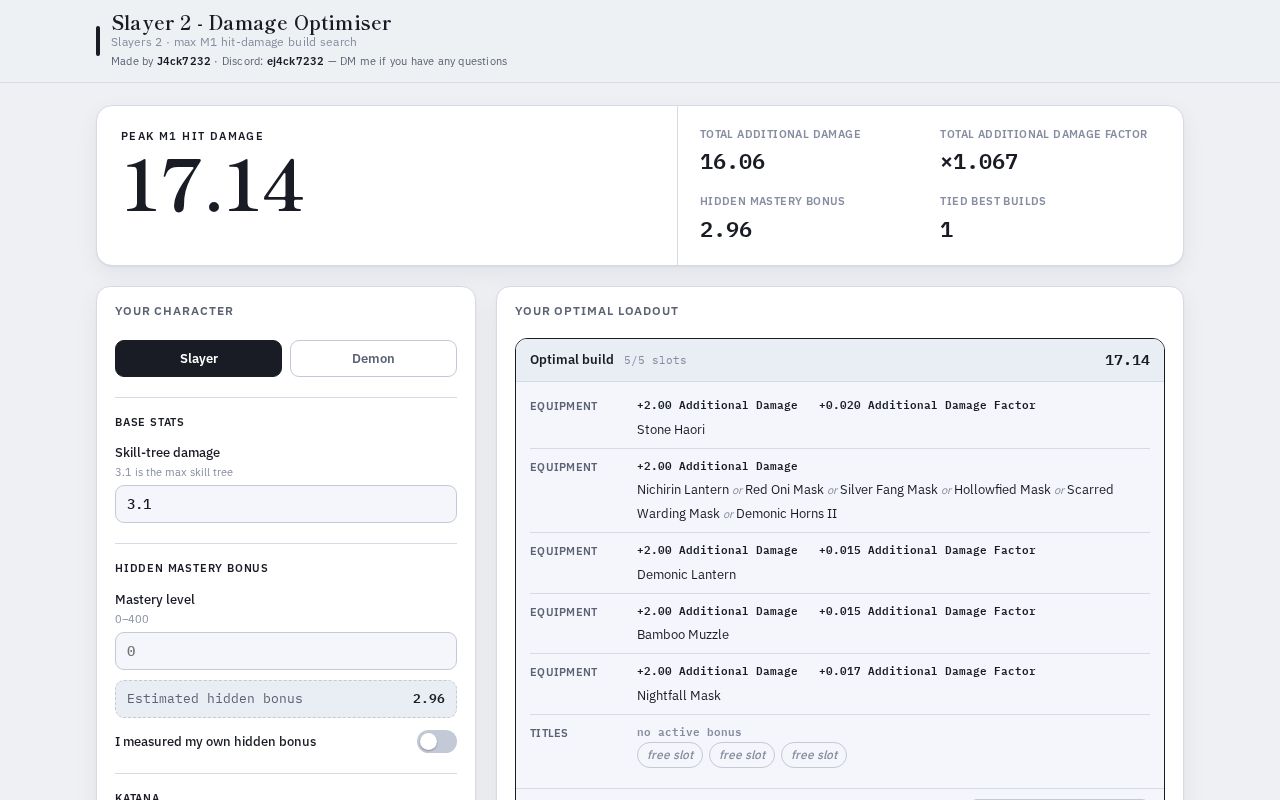Click the Demonic Horns II option
Screen dimensions: 1280x800
pos(786,513)
